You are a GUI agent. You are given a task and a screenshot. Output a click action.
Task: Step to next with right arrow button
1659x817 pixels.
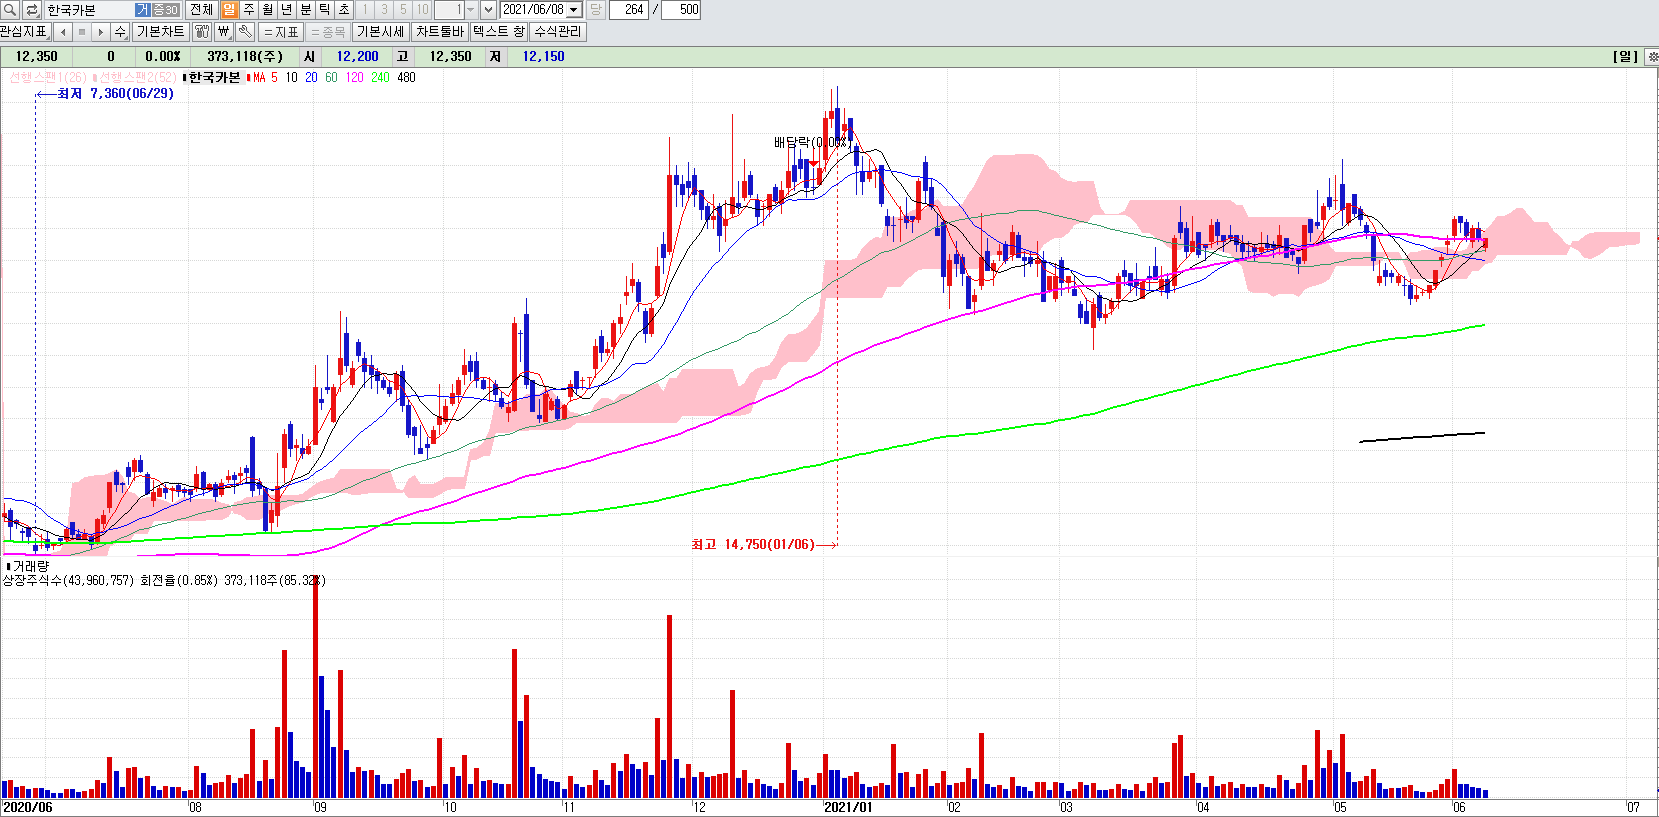[x=100, y=32]
